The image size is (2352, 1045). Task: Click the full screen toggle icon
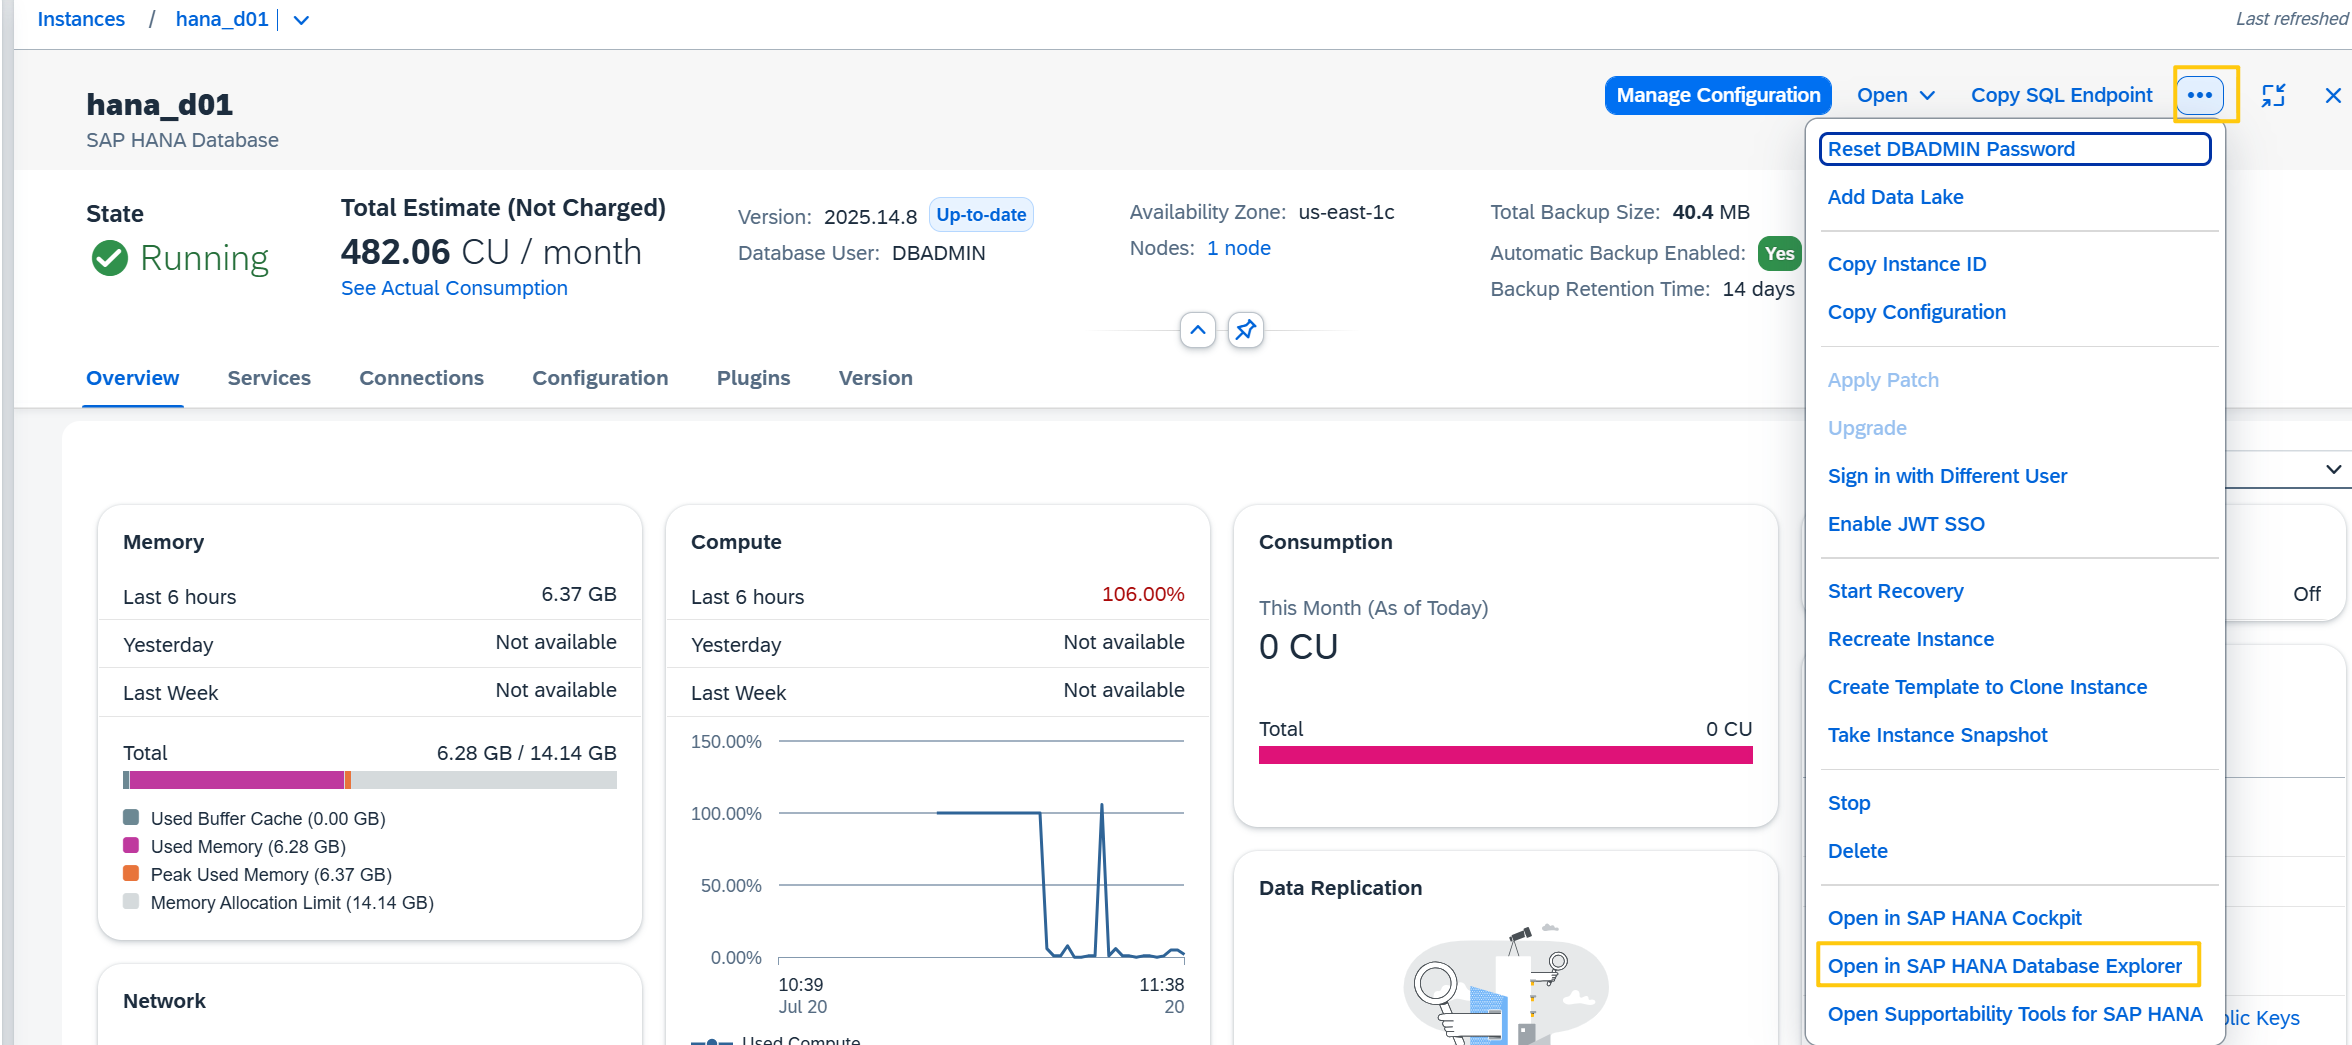point(2273,95)
